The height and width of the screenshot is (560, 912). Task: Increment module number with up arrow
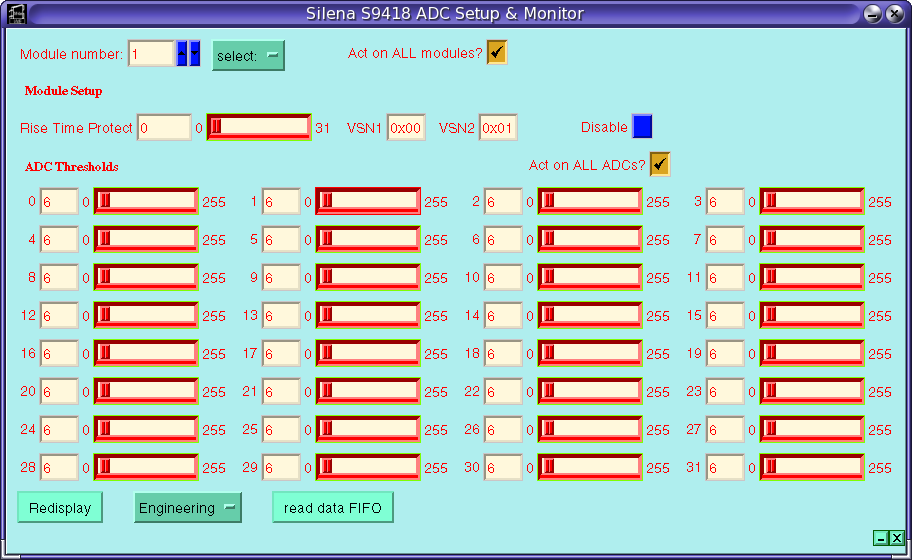click(182, 54)
